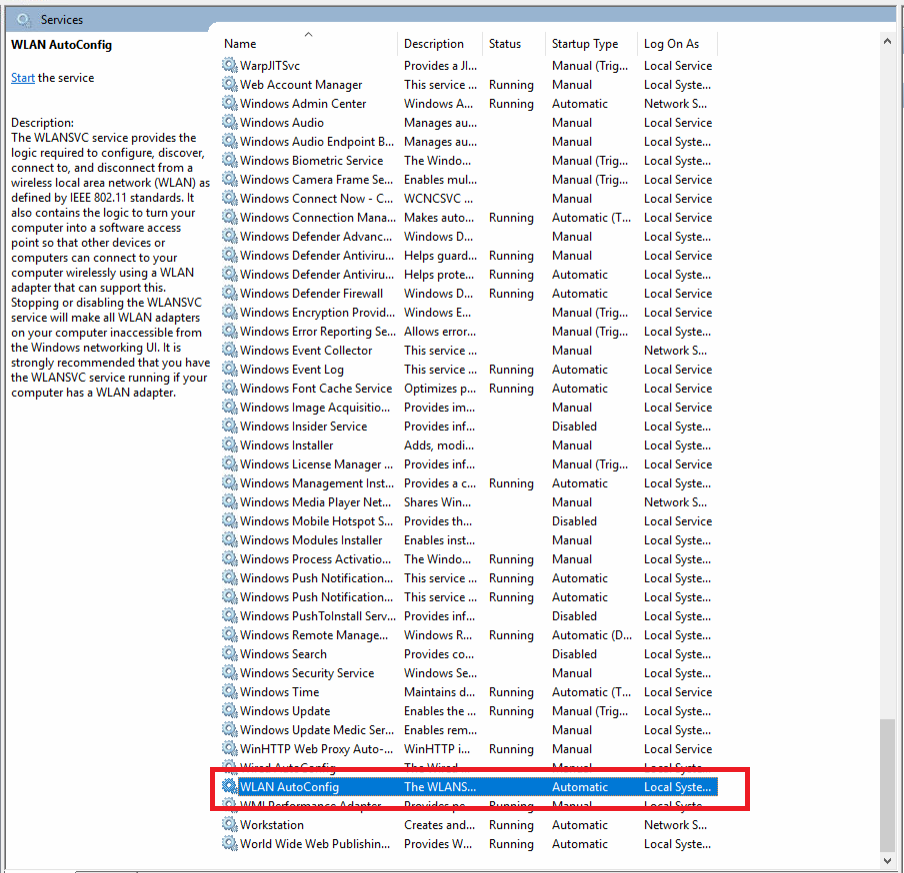Click the gear icon for Windows Admin Center
Screen dimensions: 904x873
[x=229, y=103]
